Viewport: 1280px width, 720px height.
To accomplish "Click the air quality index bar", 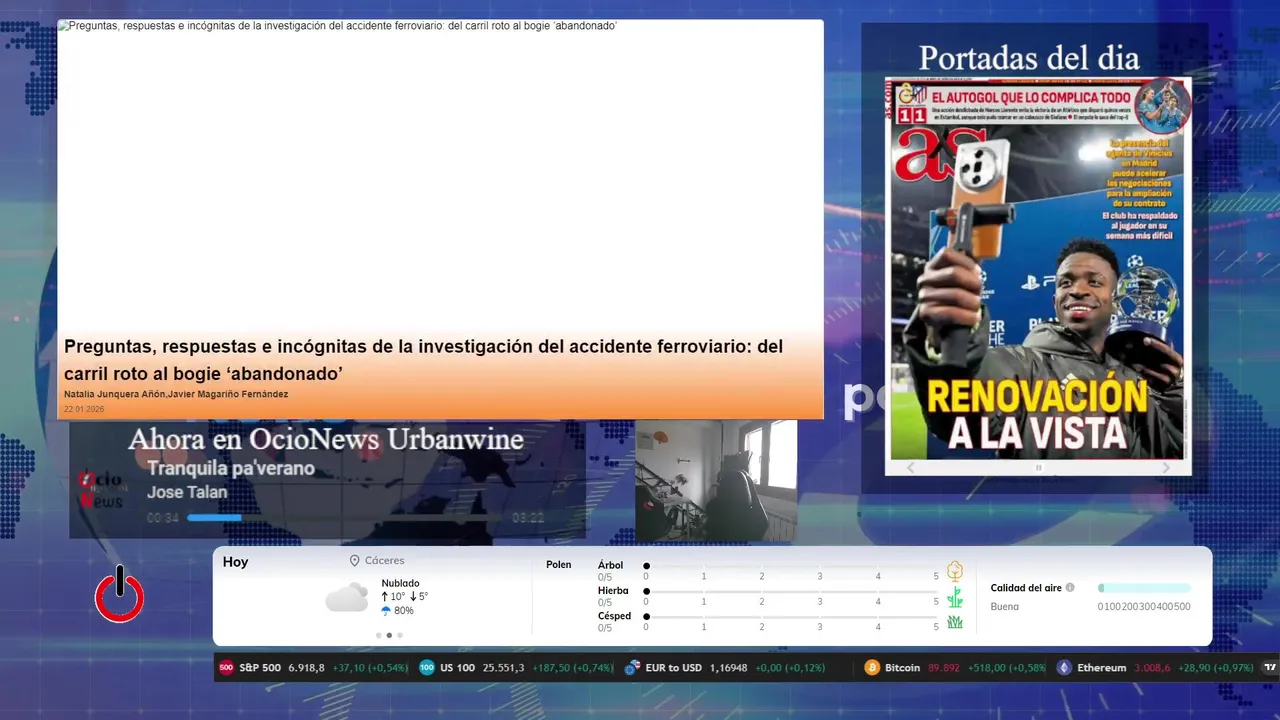I will click(x=1144, y=588).
